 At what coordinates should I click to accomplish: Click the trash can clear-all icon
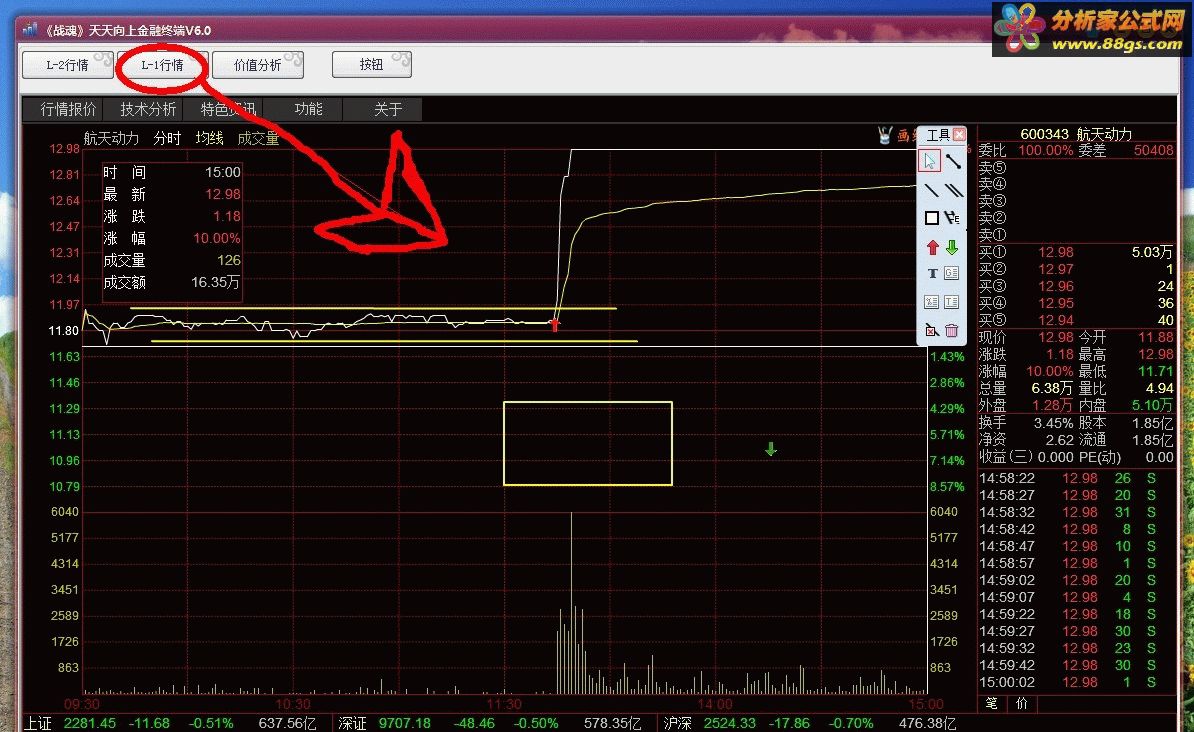(x=952, y=331)
